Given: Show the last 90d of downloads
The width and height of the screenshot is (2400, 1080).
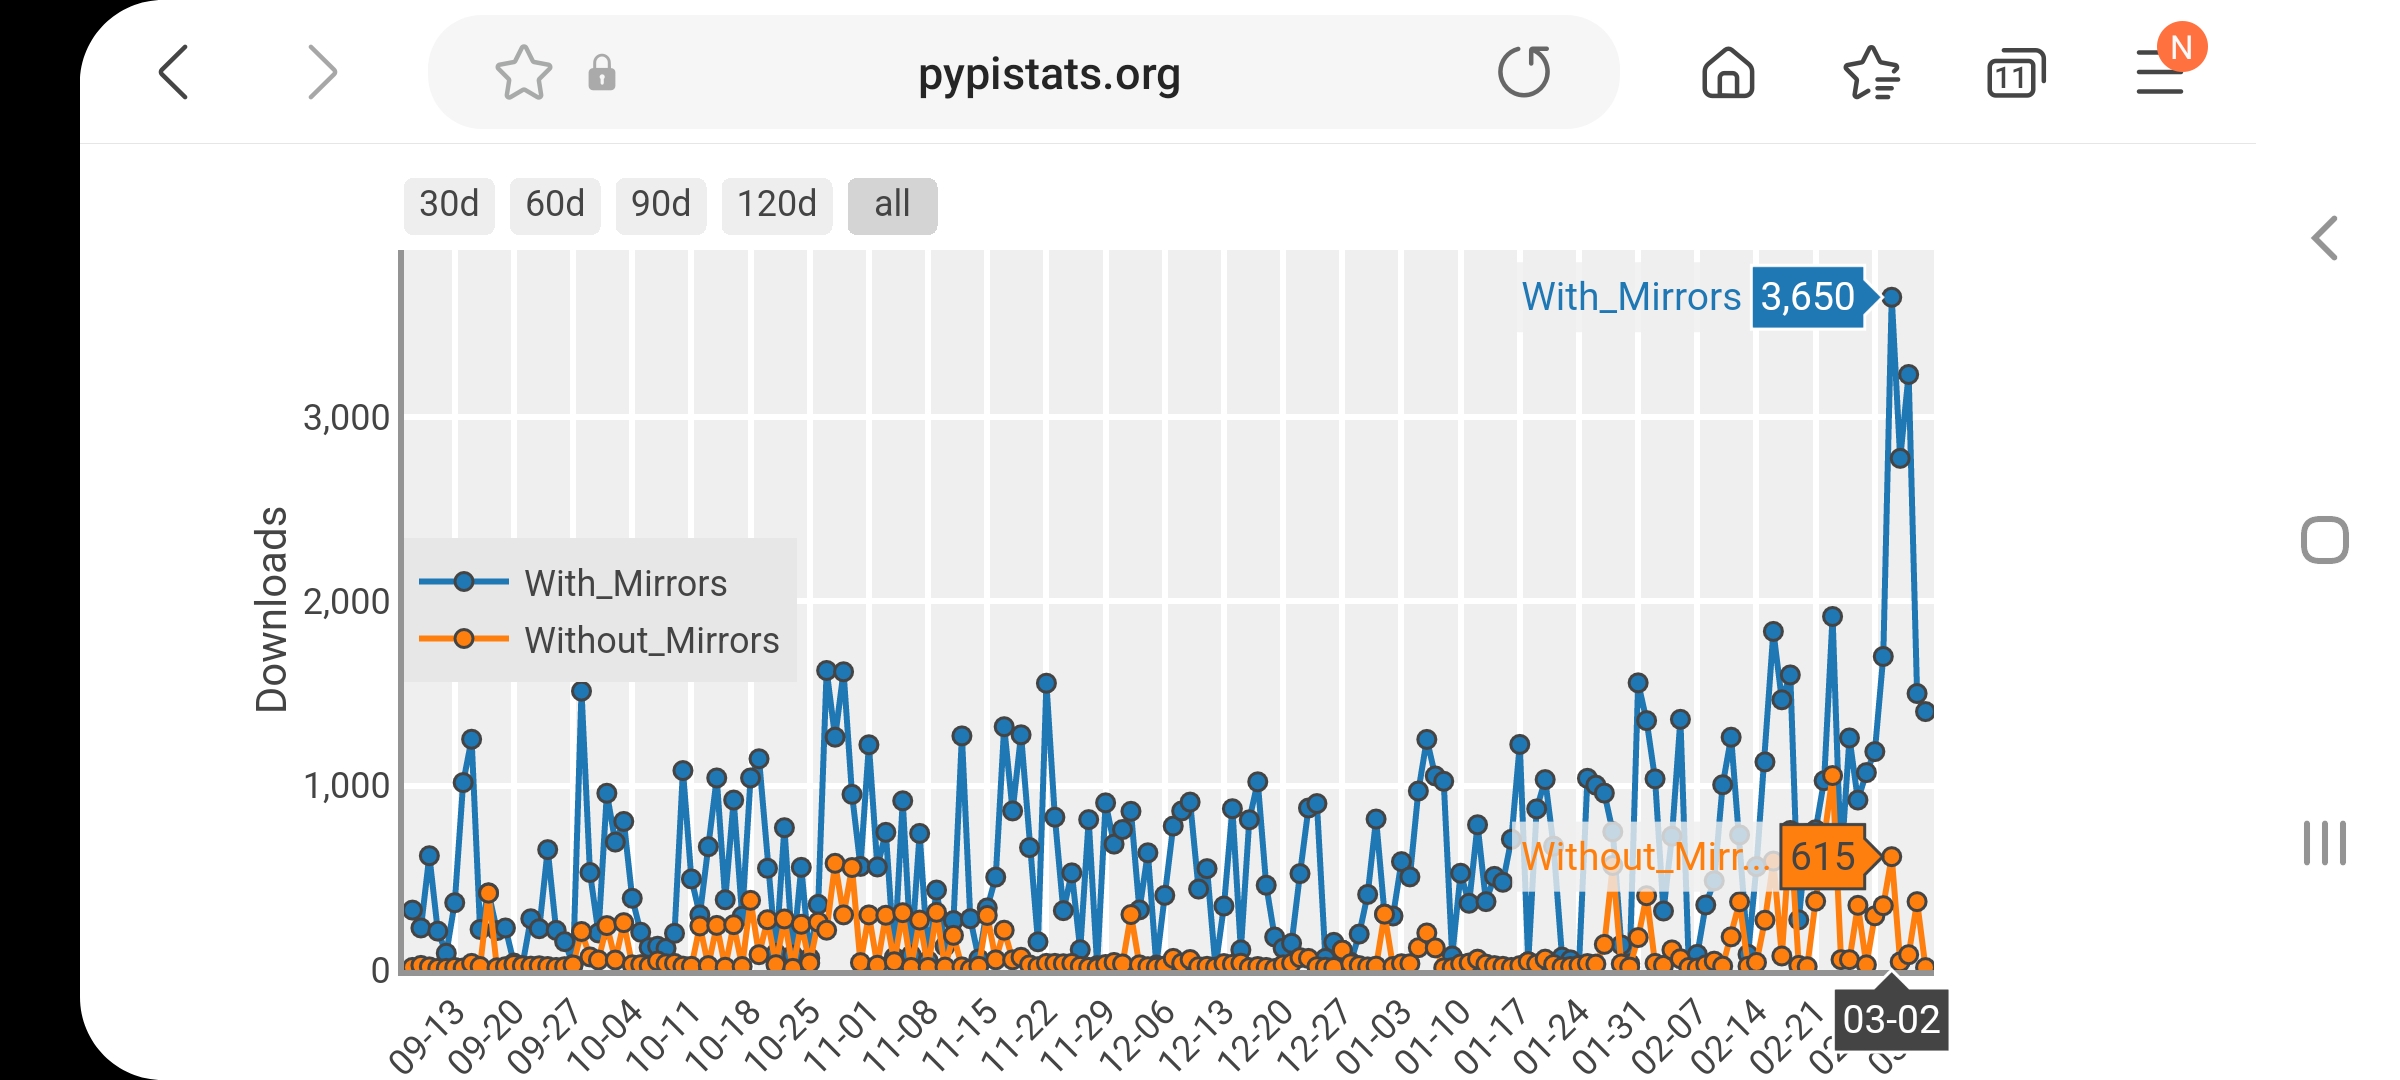Looking at the screenshot, I should pos(661,205).
